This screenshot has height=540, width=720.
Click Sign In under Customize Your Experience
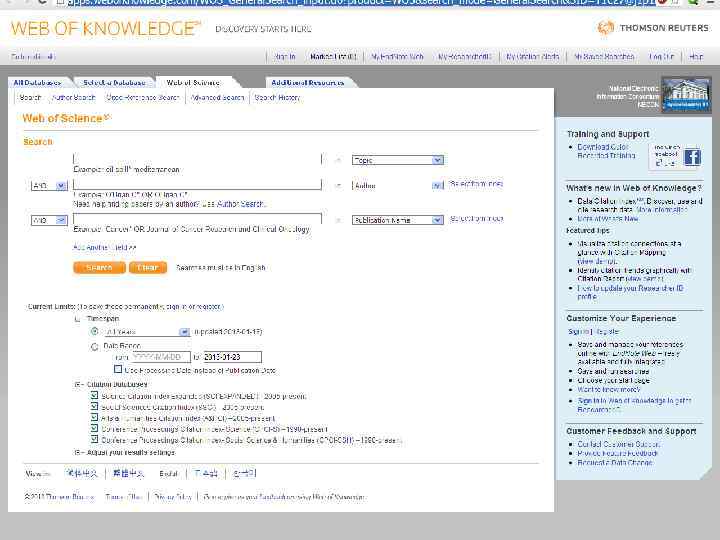point(578,332)
